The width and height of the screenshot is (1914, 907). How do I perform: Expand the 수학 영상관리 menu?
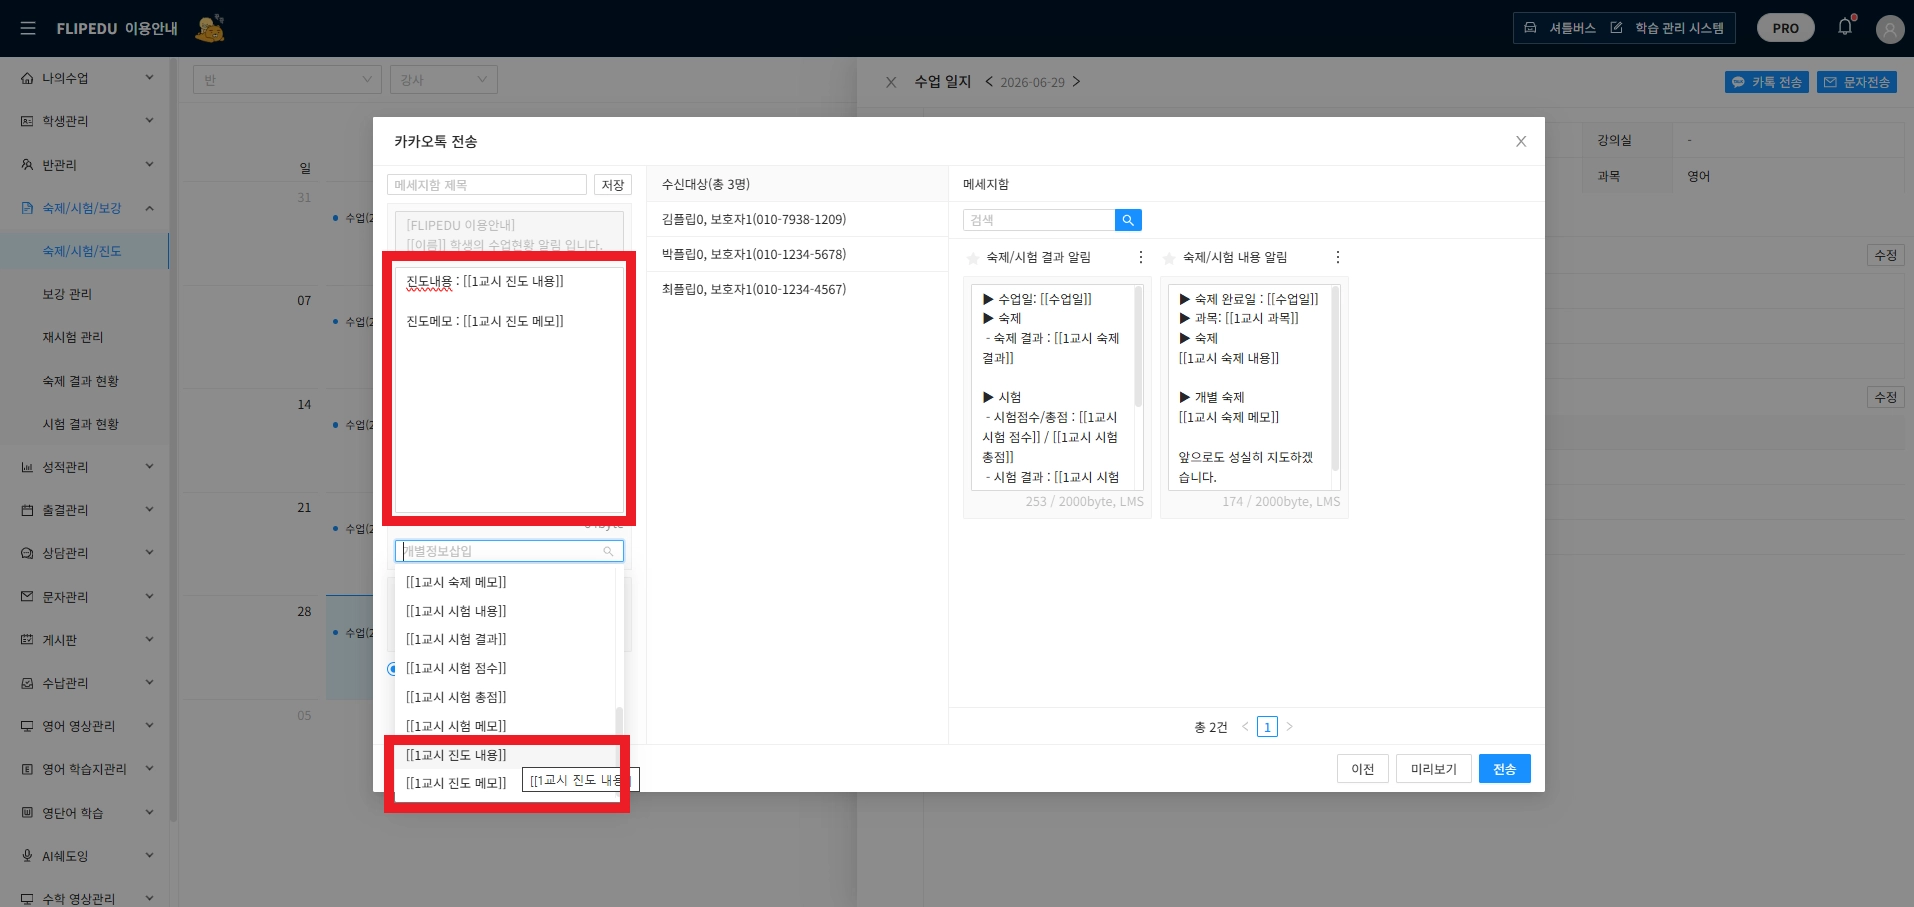click(x=150, y=898)
